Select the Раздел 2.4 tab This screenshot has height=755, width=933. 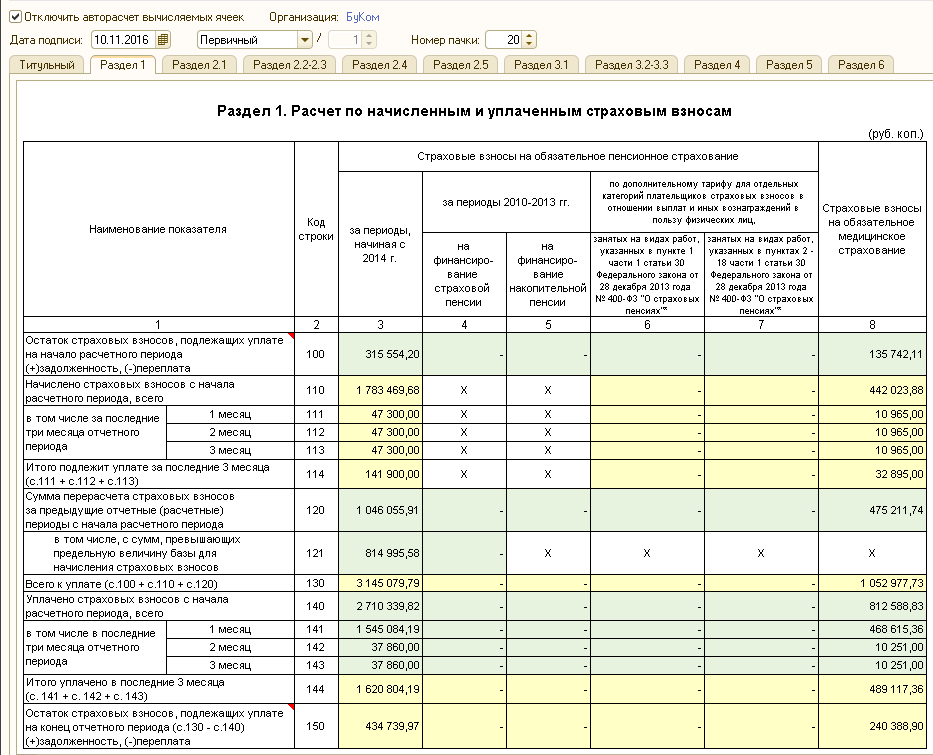point(380,65)
